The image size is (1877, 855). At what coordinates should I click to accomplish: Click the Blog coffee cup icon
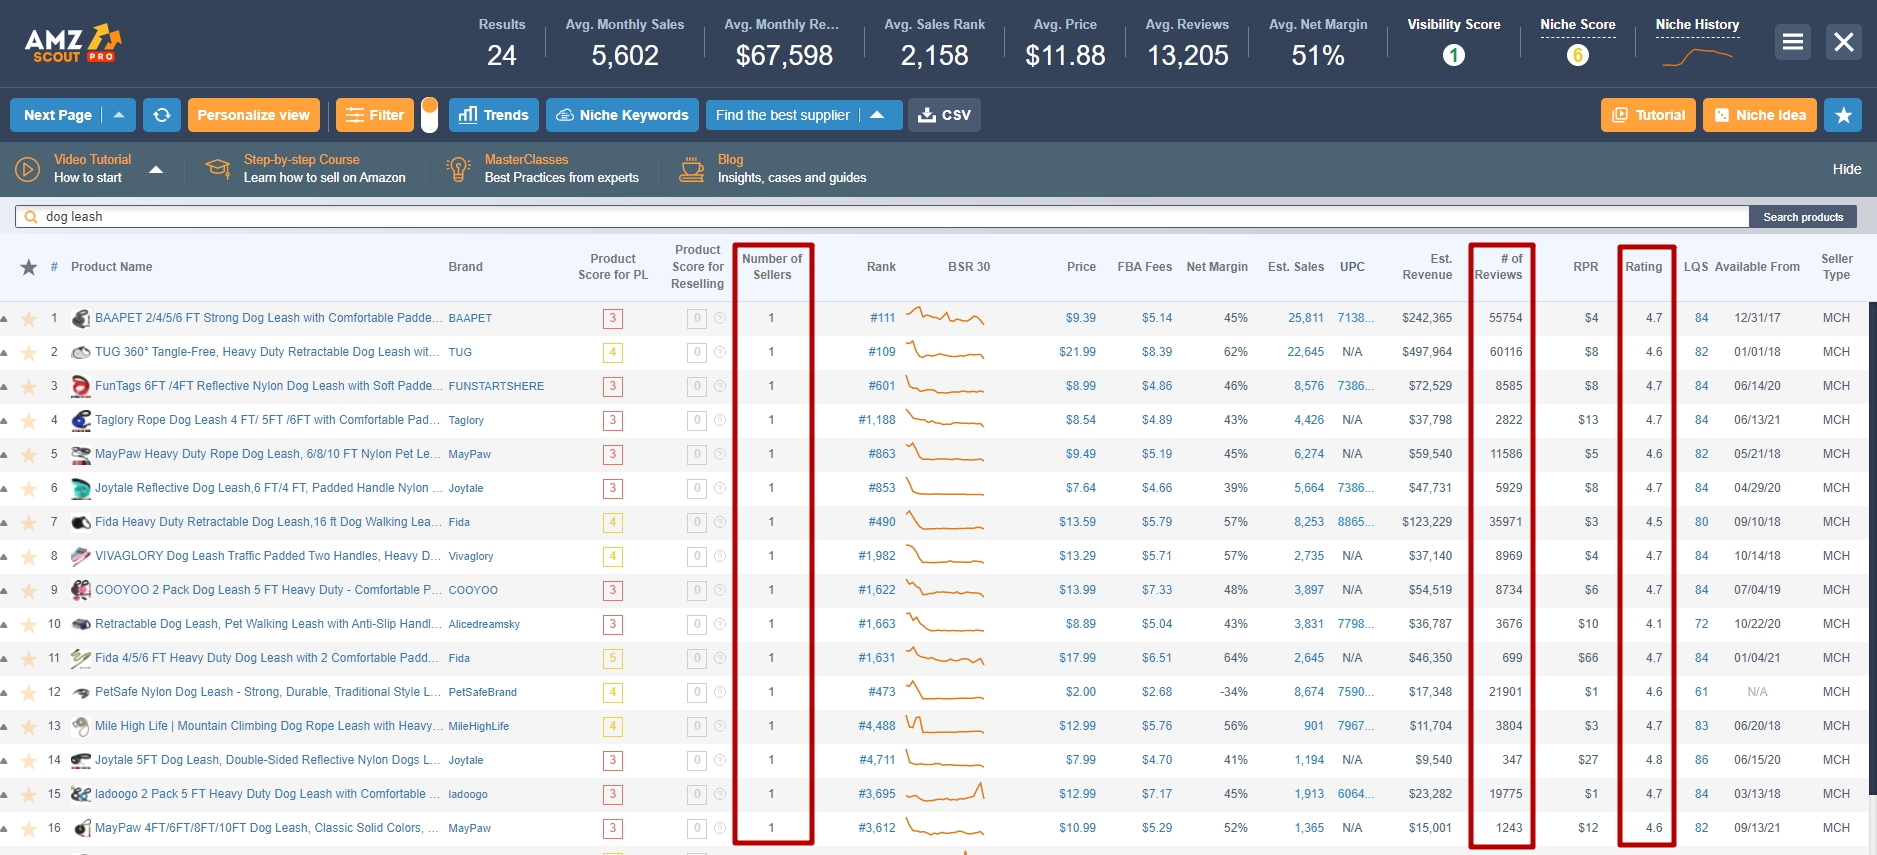coord(691,169)
